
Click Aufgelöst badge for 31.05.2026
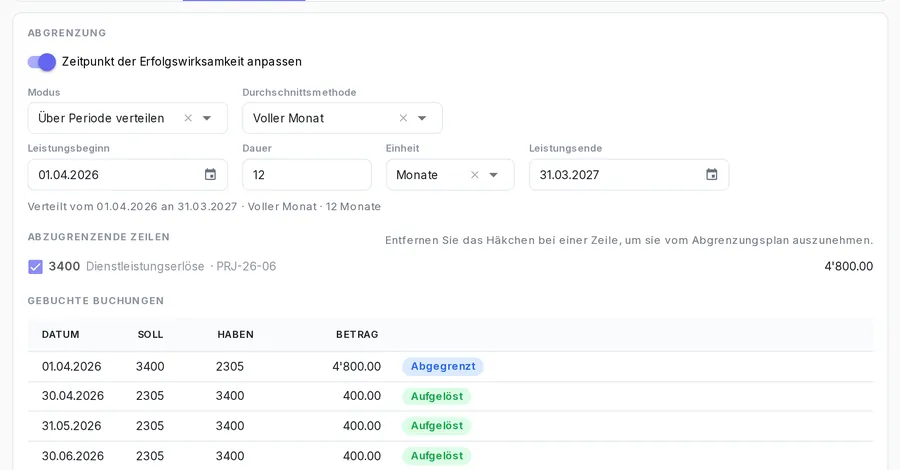[x=437, y=426]
